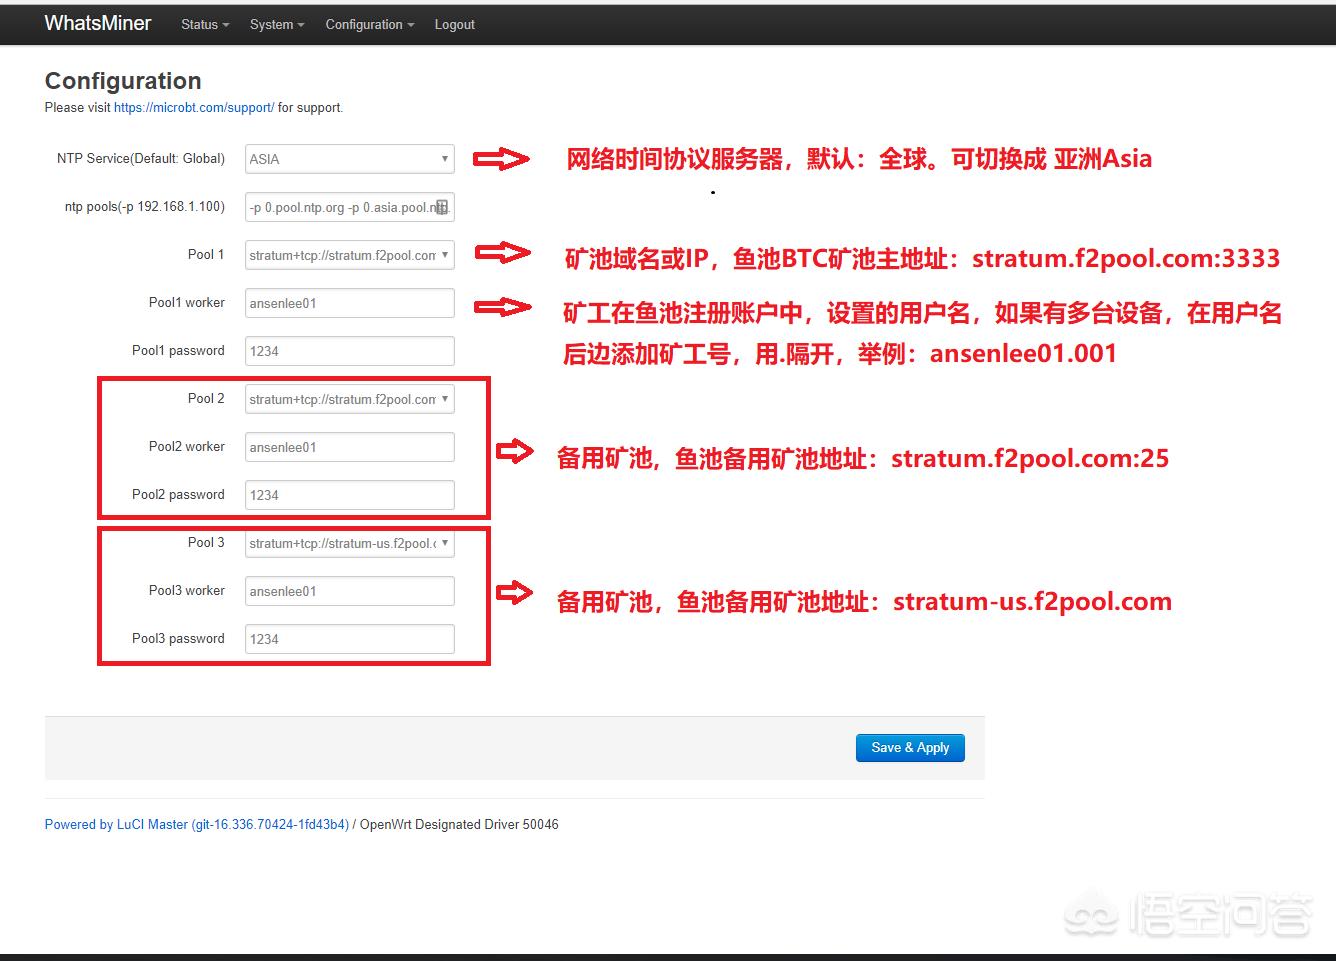This screenshot has width=1336, height=961.
Task: Focus the Pool3 password field
Action: (349, 639)
